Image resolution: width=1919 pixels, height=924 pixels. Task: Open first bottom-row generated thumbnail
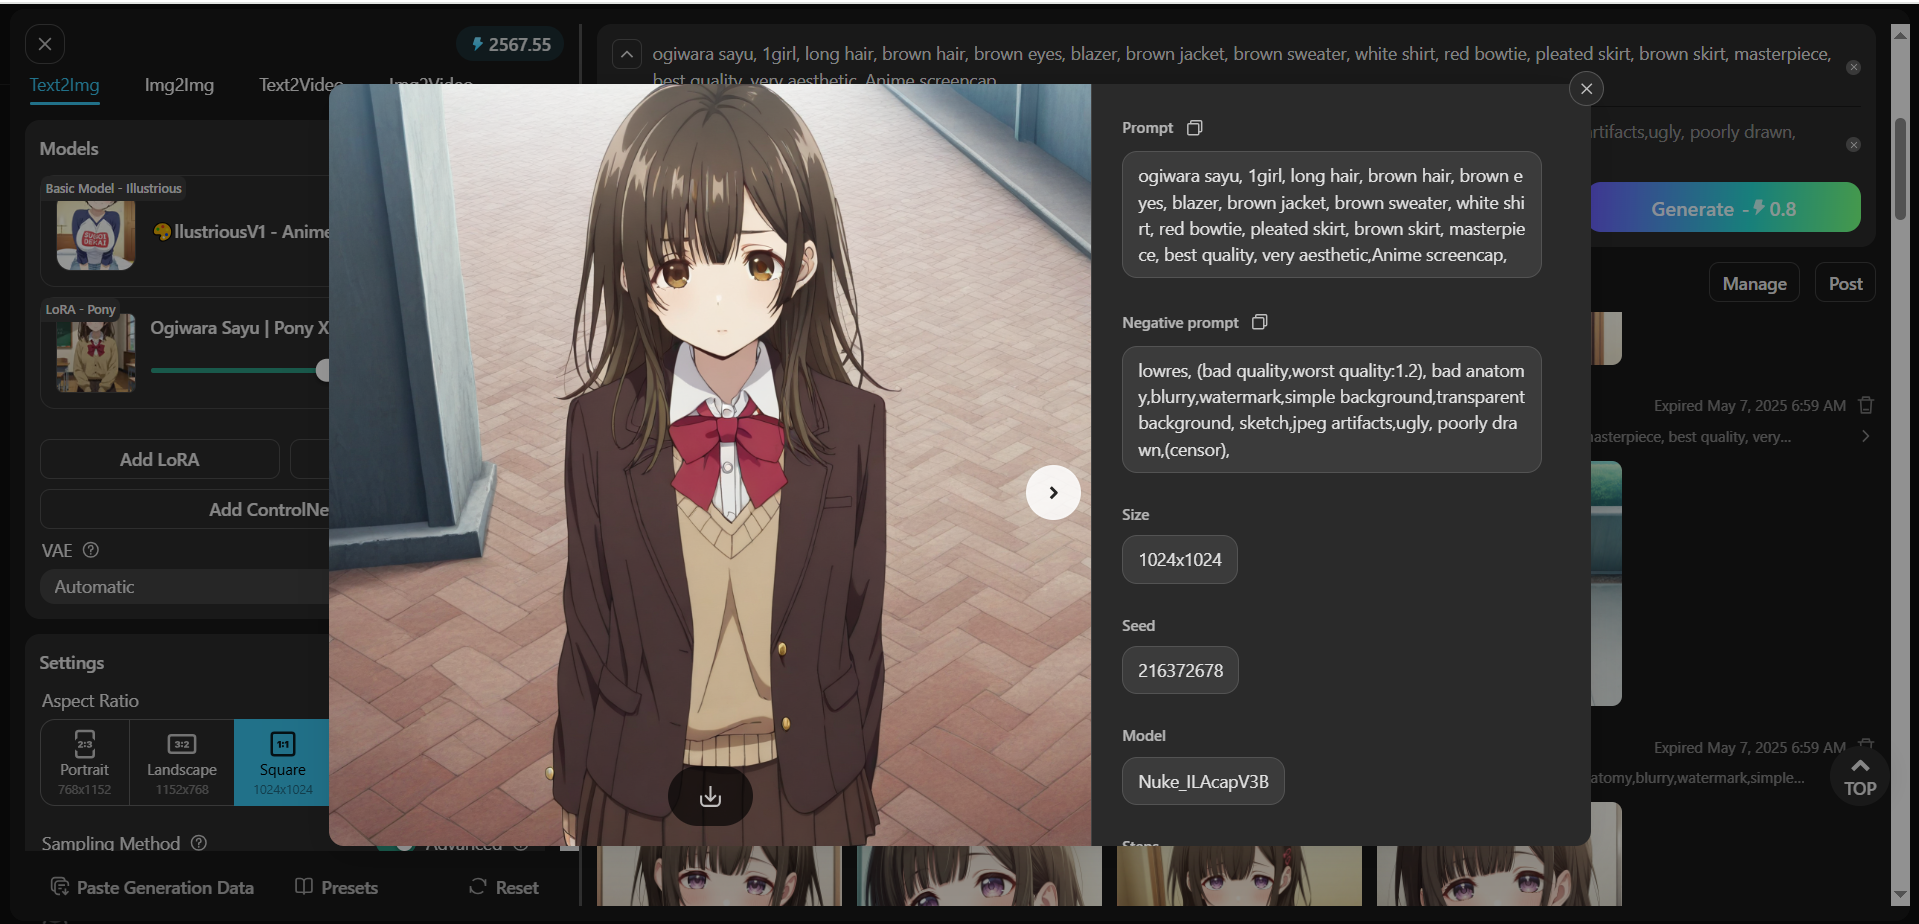(x=719, y=876)
